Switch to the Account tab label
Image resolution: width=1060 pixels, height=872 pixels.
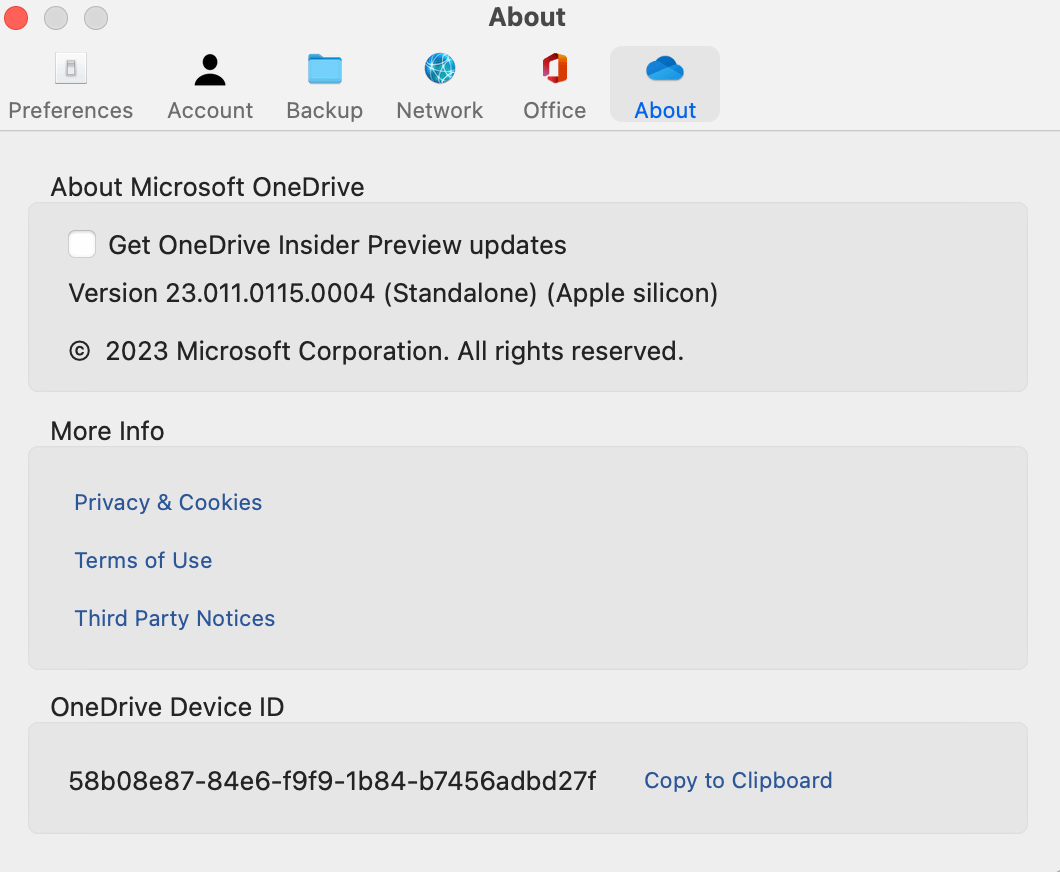pos(210,110)
